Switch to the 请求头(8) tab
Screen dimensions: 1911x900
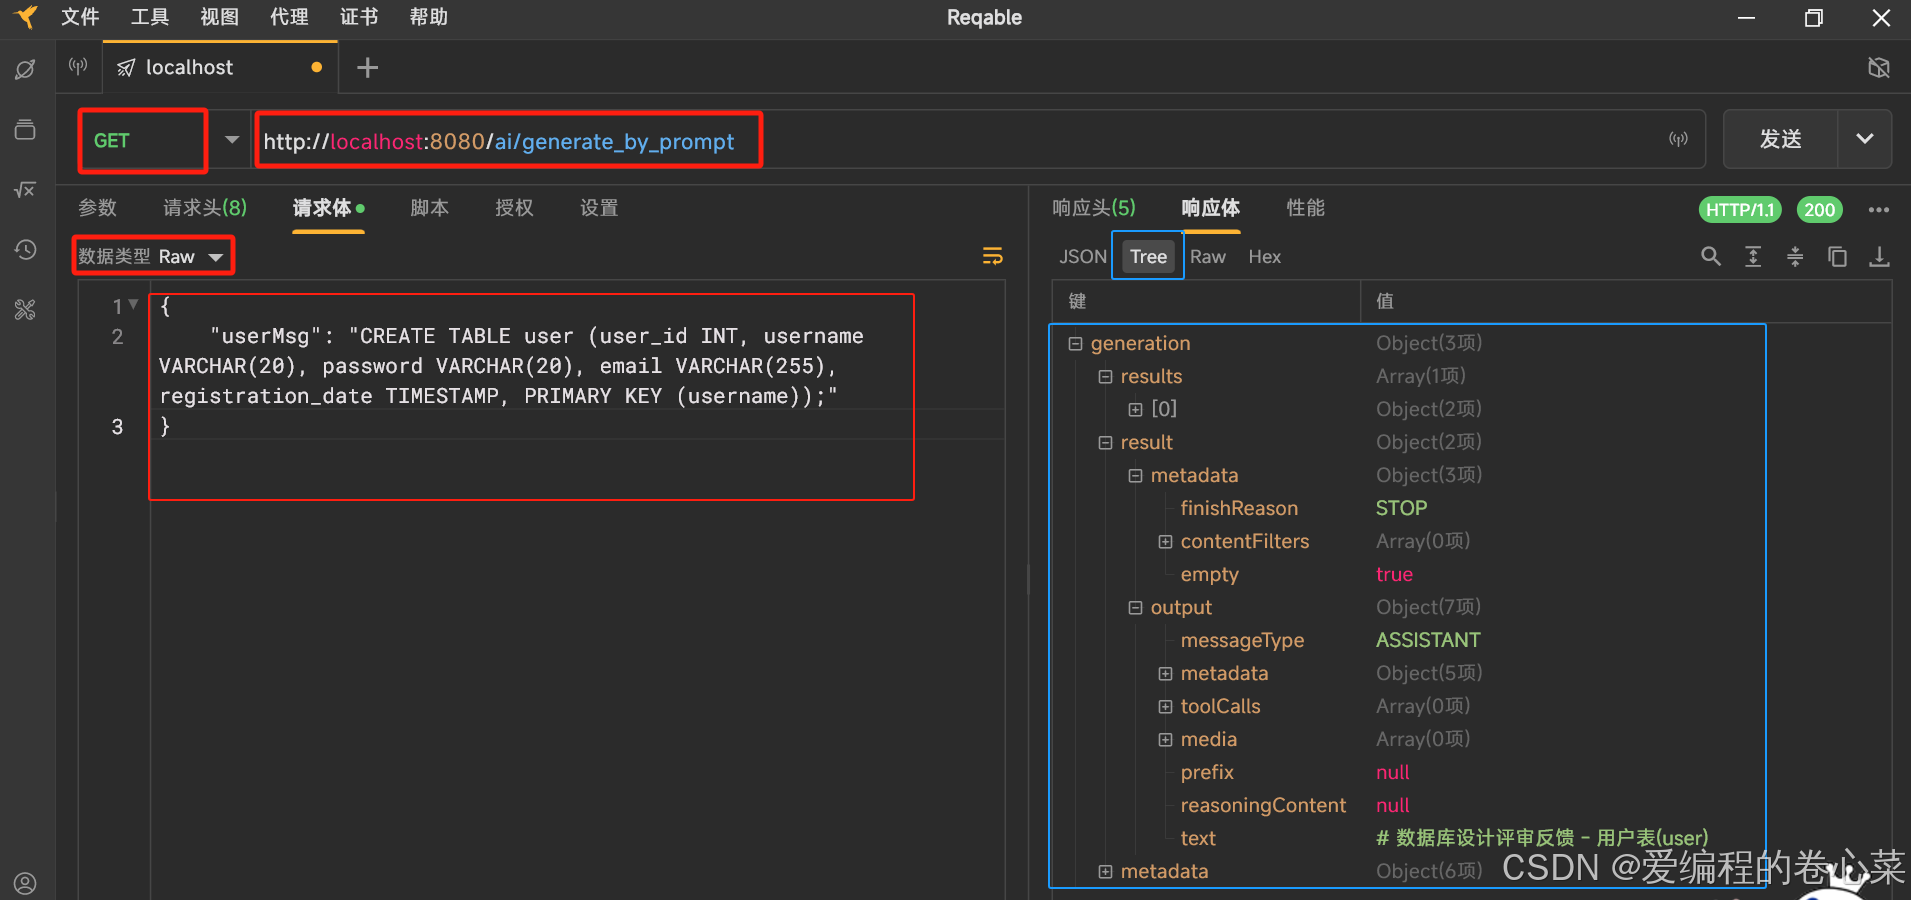click(205, 208)
